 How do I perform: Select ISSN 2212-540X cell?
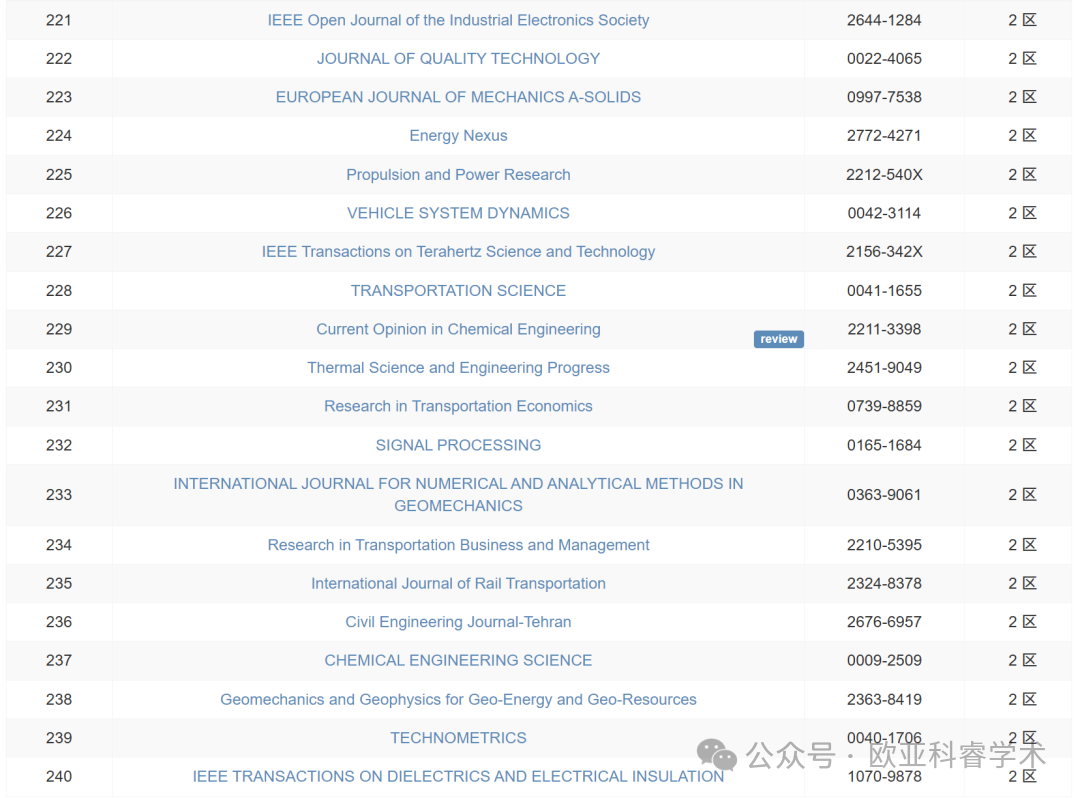click(884, 174)
